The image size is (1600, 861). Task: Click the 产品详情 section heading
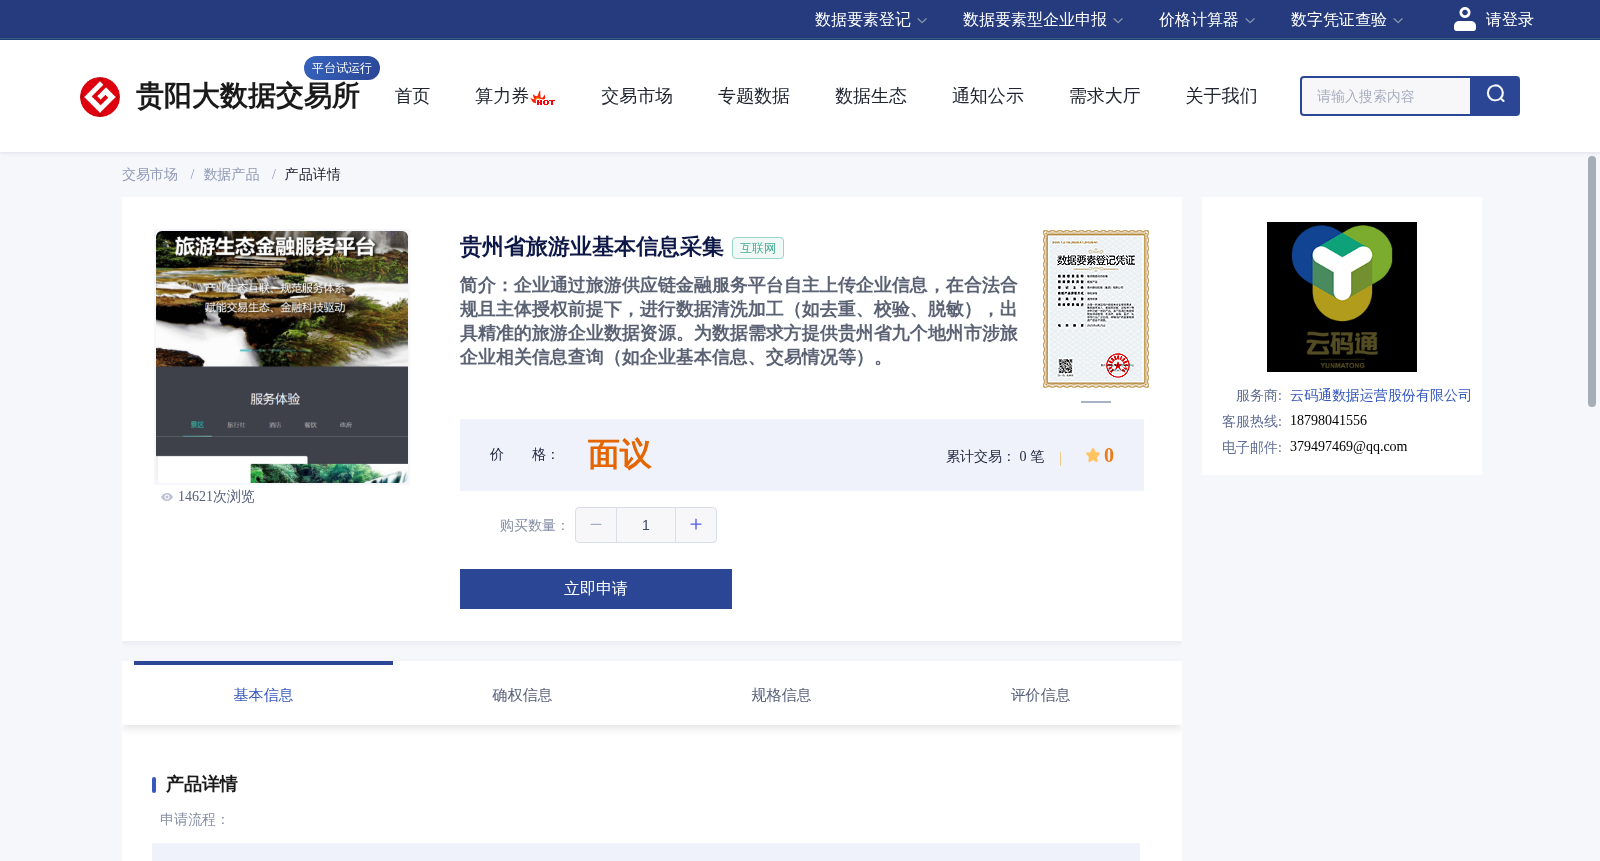(x=201, y=784)
